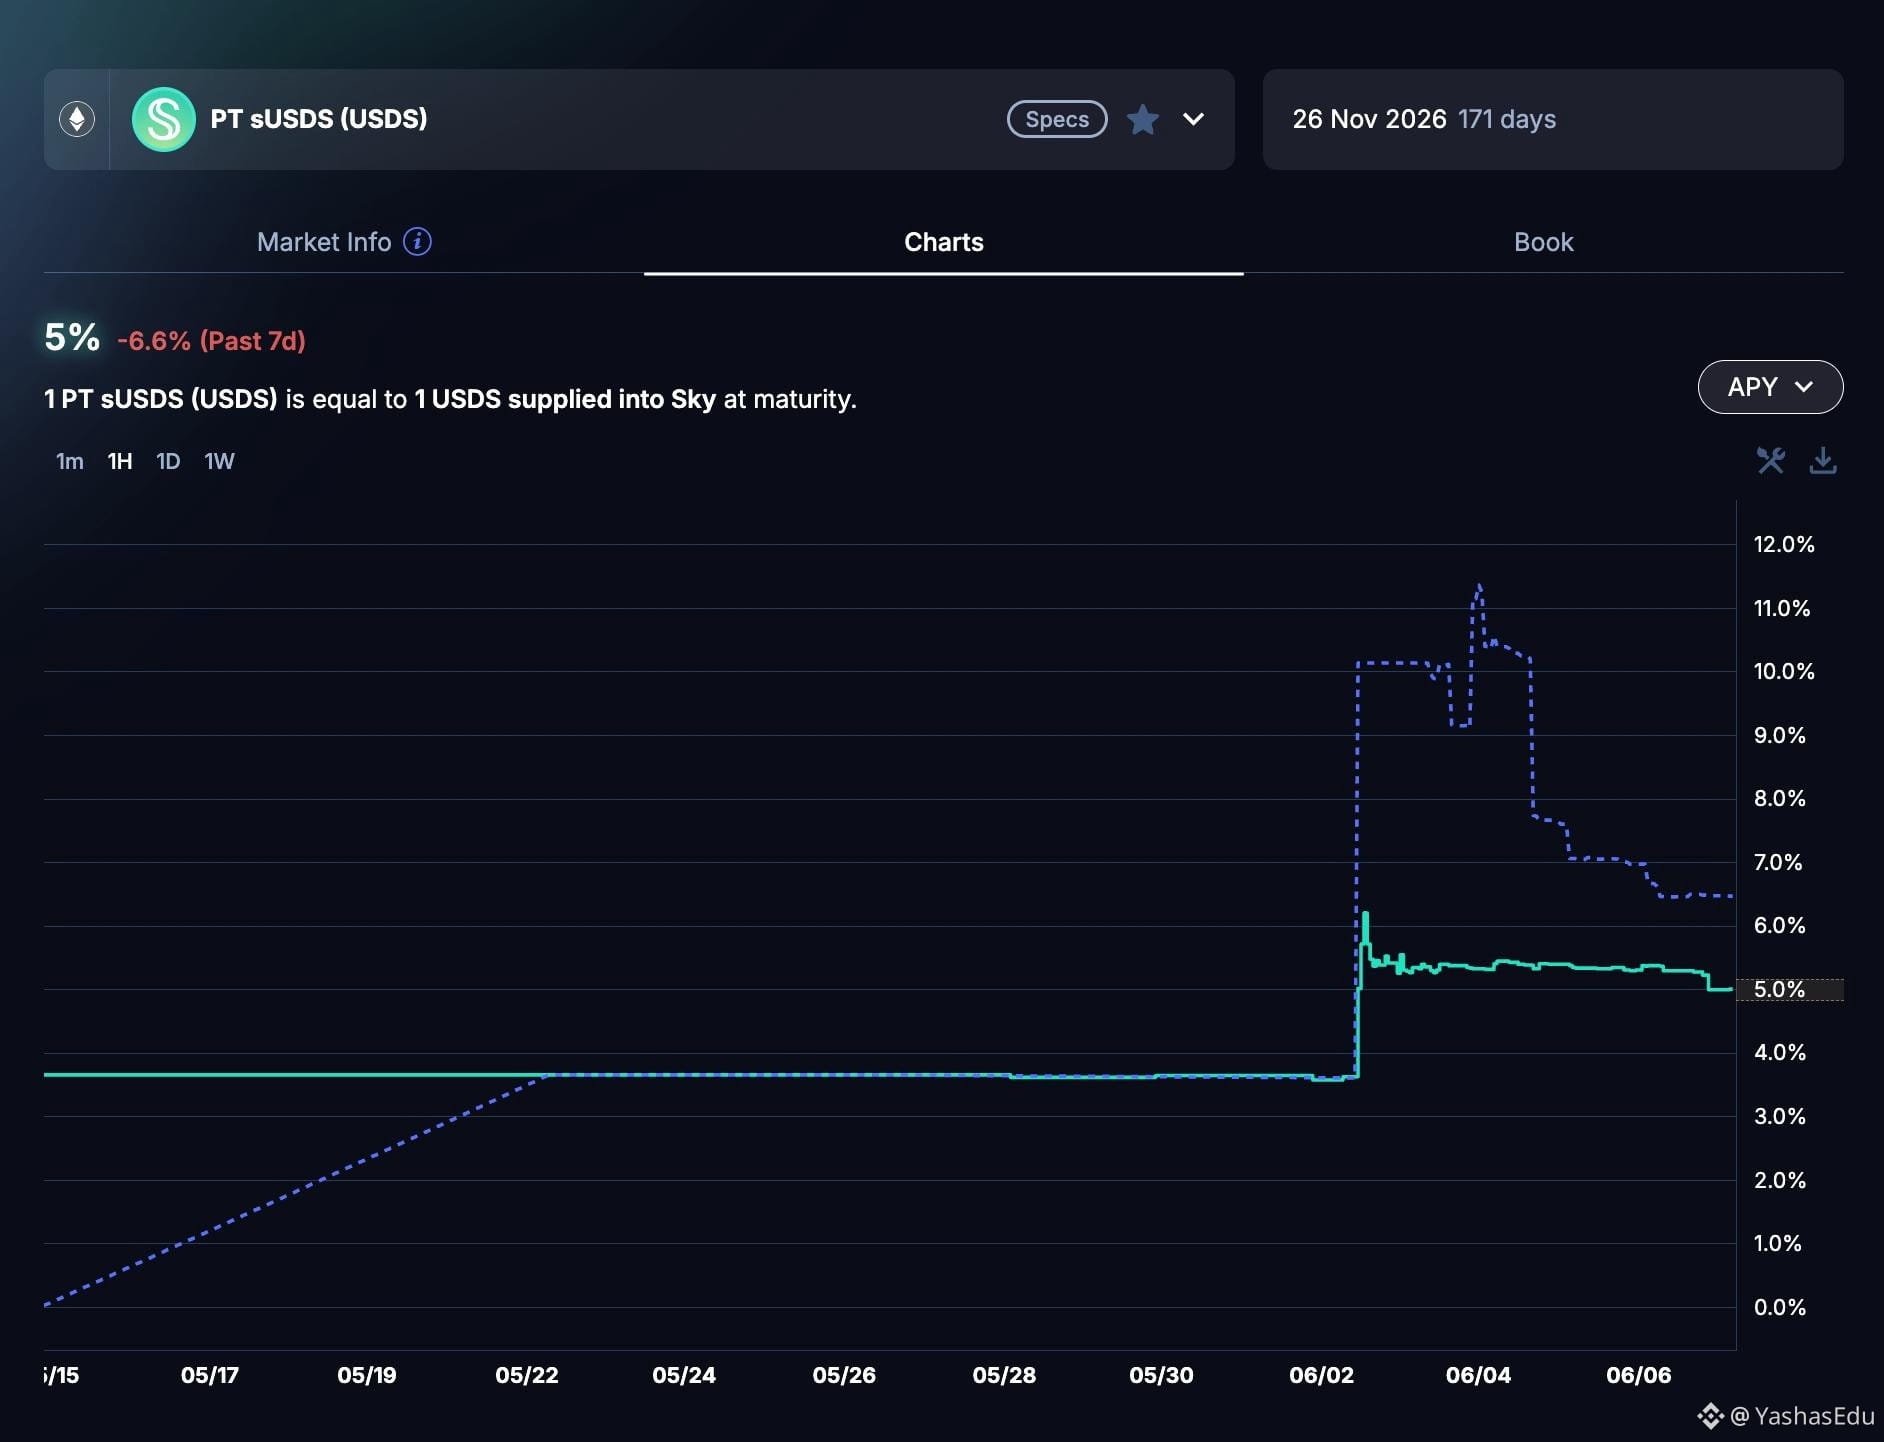Screen dimensions: 1884x1442
Task: Click the 7.0% axis label
Action: [1778, 862]
